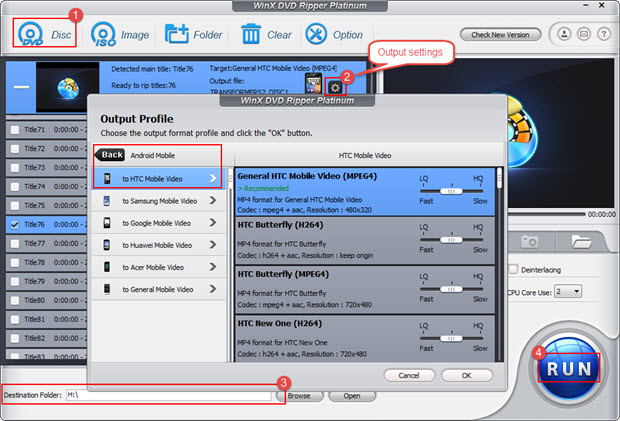Click the Google phone icon in category list

coord(107,223)
